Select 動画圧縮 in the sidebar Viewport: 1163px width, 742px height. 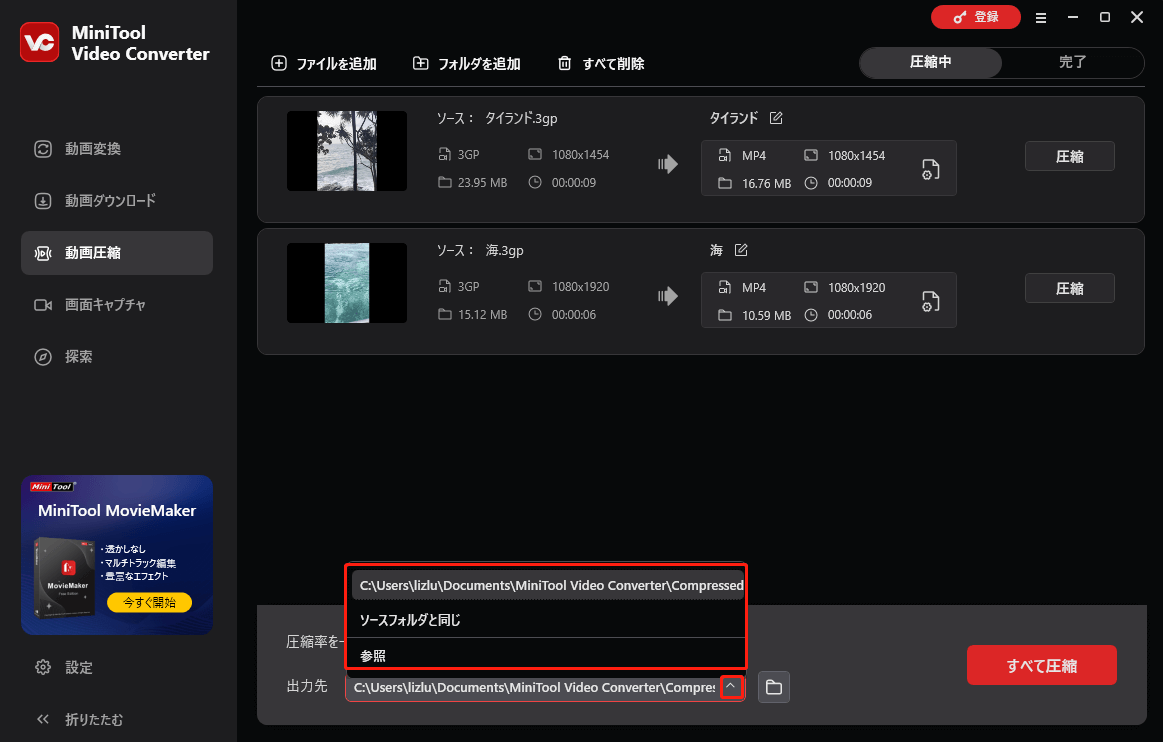coord(116,253)
